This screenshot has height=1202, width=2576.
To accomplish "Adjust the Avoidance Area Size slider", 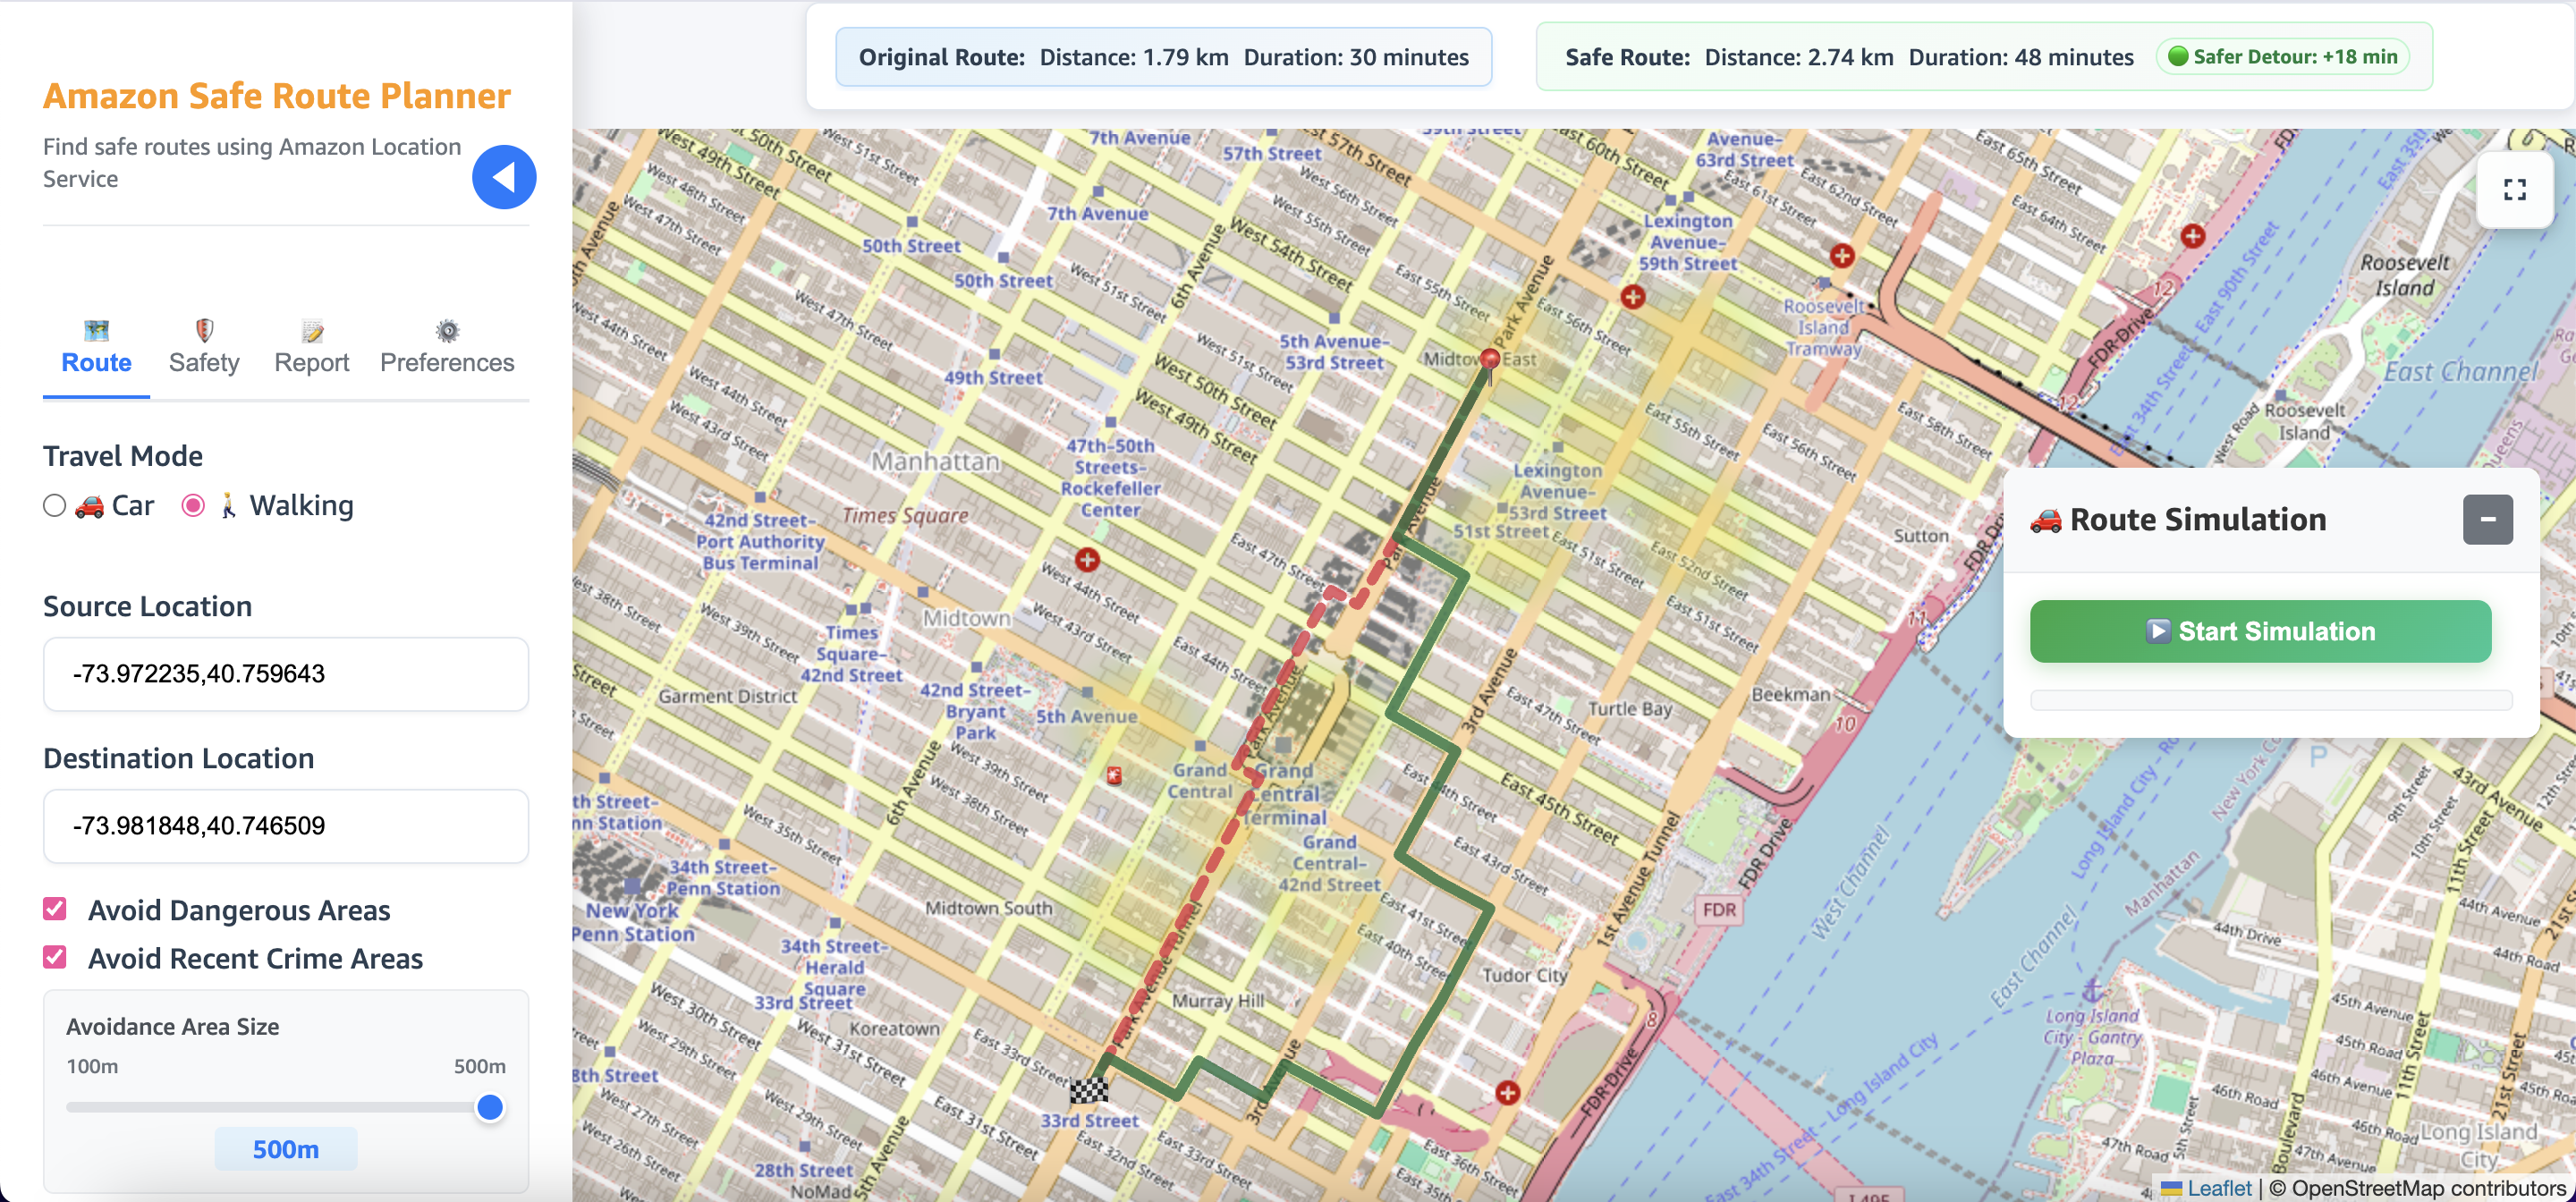I will coord(489,1107).
